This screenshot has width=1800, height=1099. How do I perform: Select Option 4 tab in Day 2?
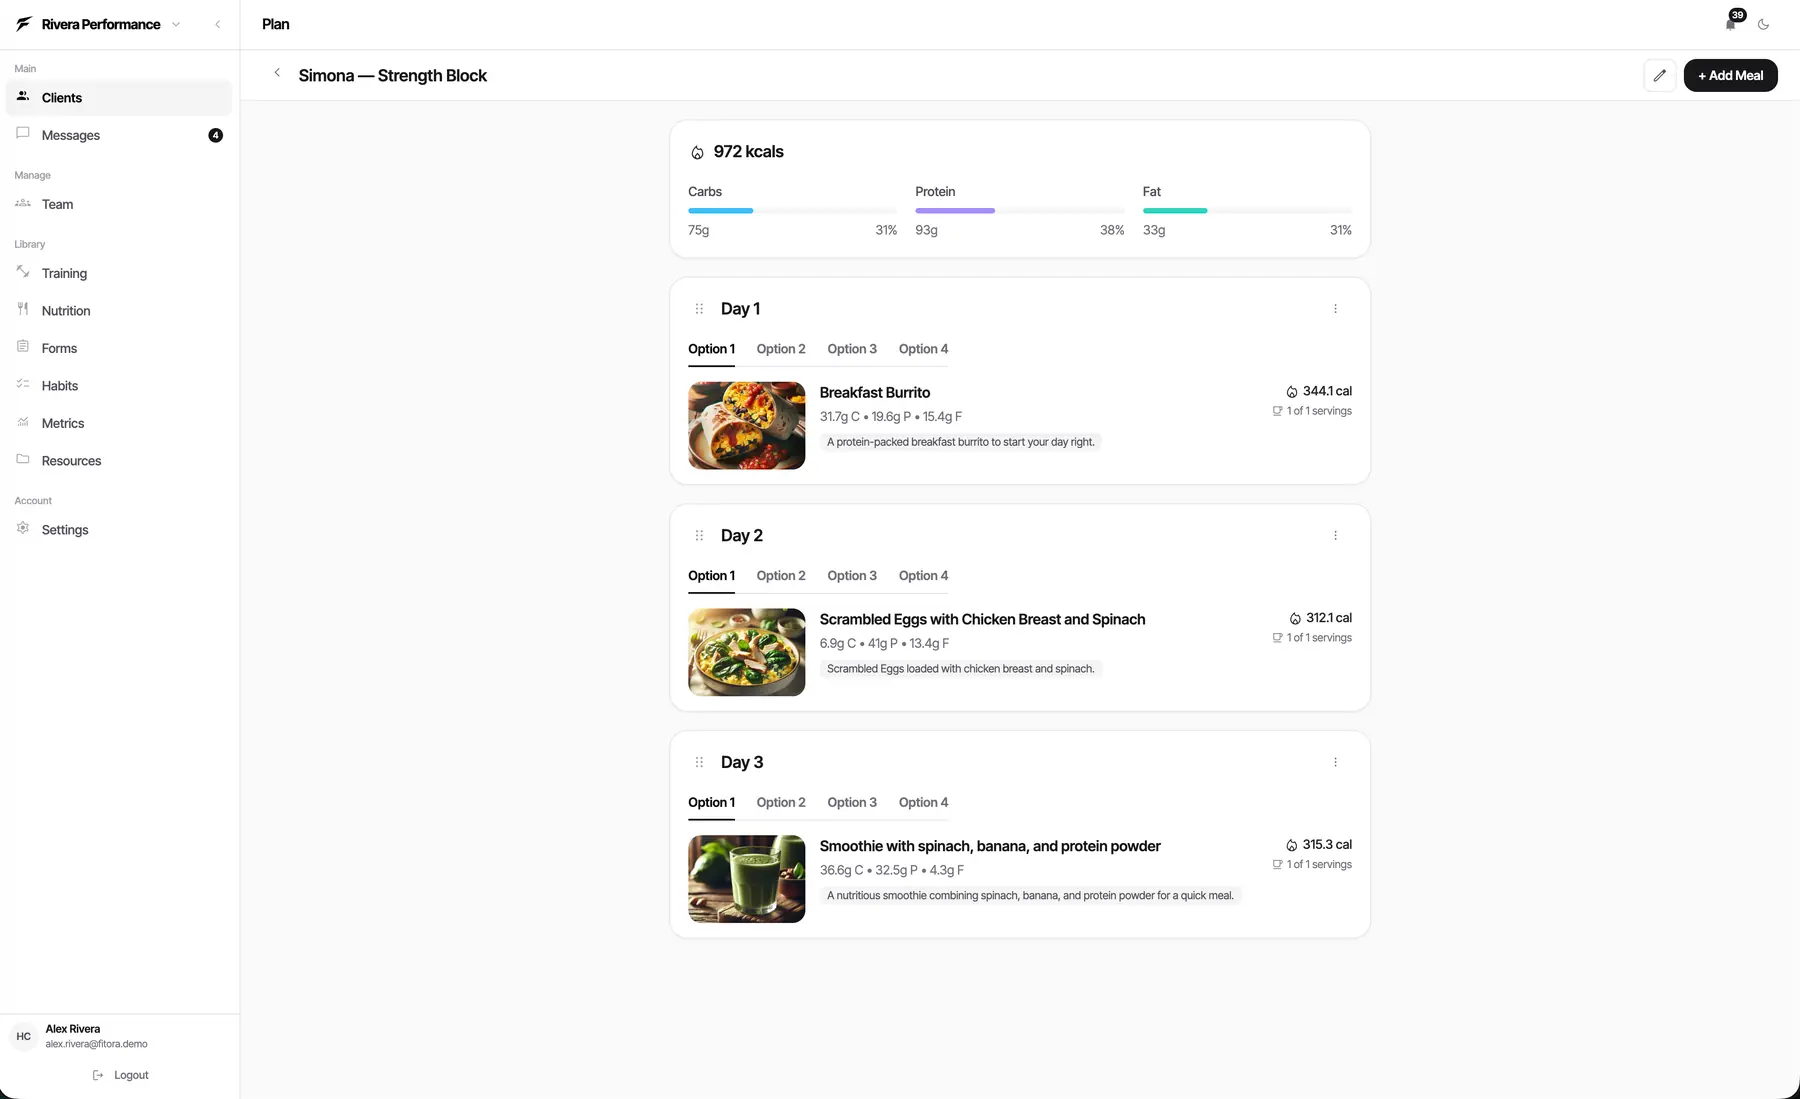pyautogui.click(x=923, y=576)
